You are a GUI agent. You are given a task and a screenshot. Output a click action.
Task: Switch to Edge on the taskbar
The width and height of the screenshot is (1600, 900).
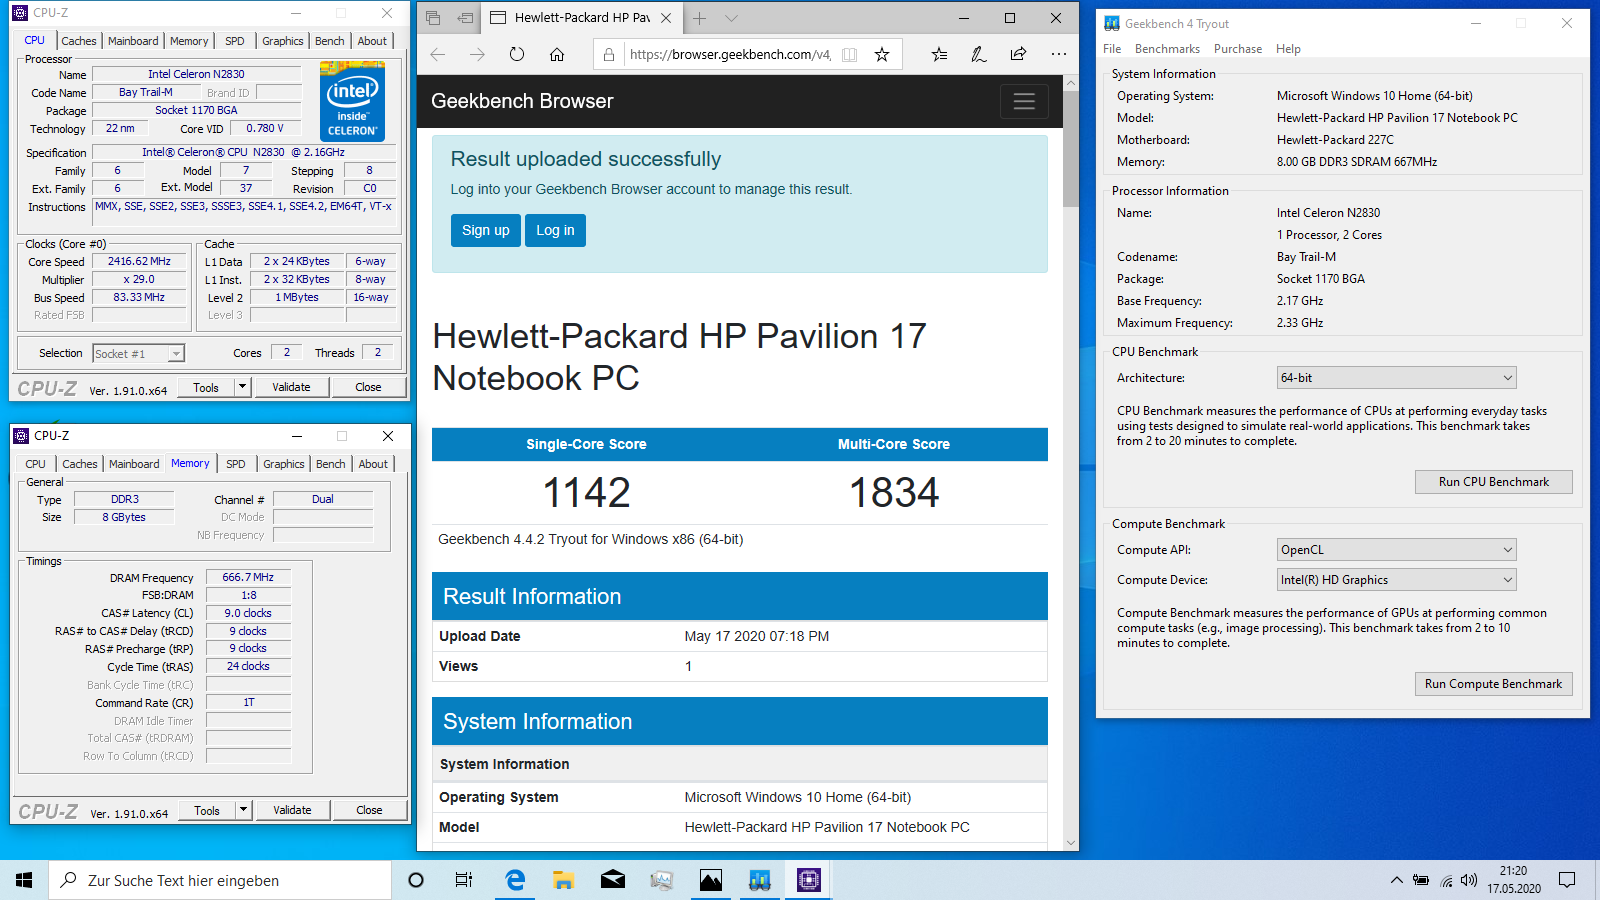pos(515,880)
